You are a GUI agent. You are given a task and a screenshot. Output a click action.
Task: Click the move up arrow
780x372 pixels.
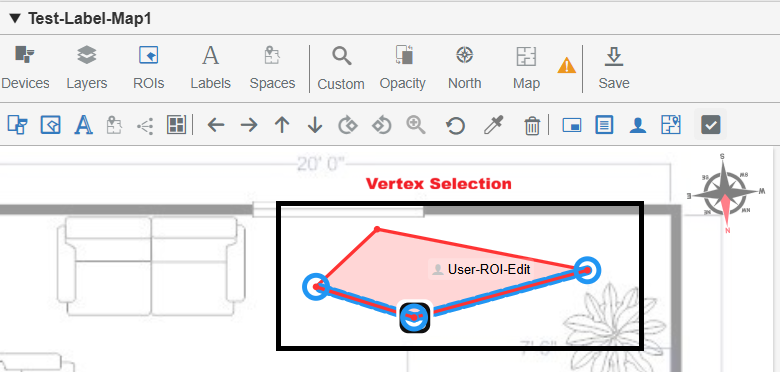pos(282,125)
